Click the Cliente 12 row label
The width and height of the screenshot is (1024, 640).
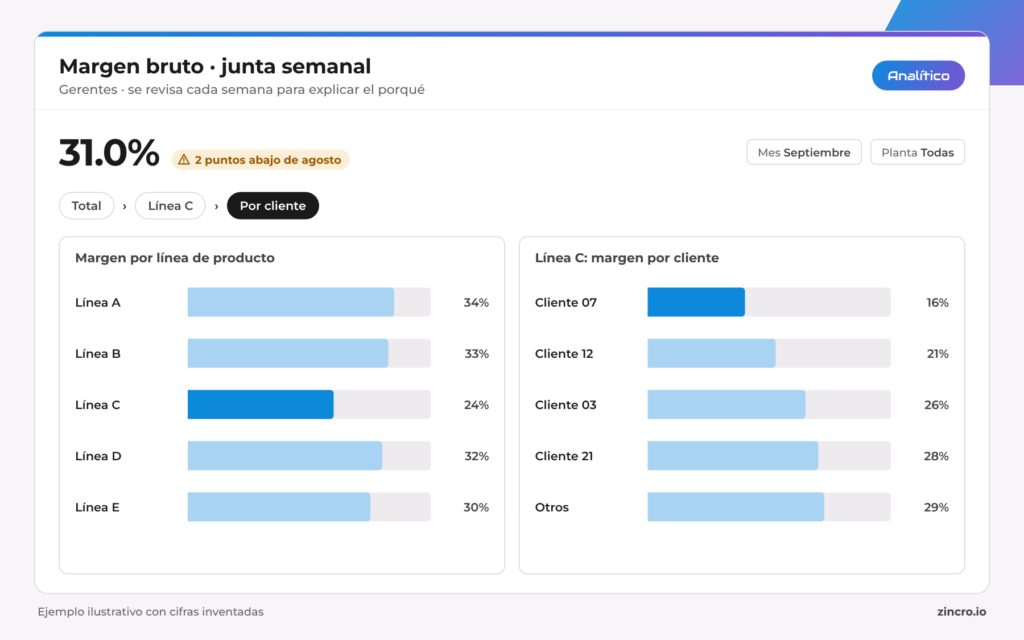(564, 353)
